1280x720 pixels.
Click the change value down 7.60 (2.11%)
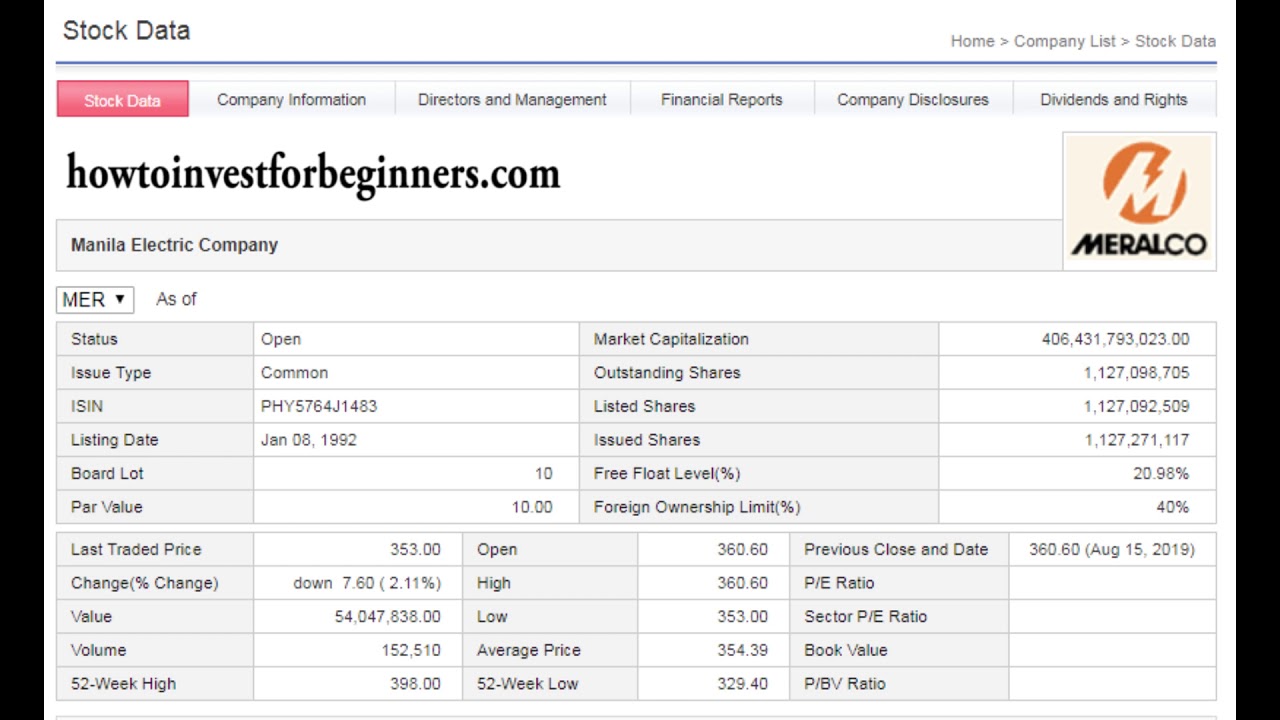pyautogui.click(x=367, y=583)
